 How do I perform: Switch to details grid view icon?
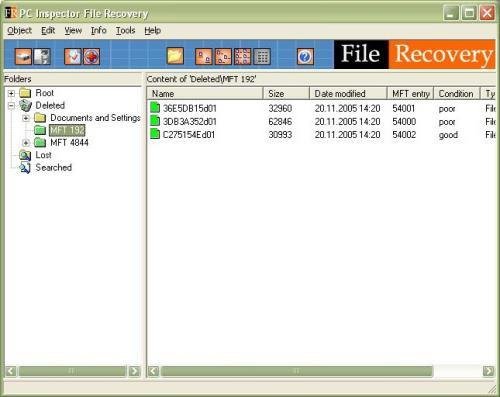[x=262, y=56]
